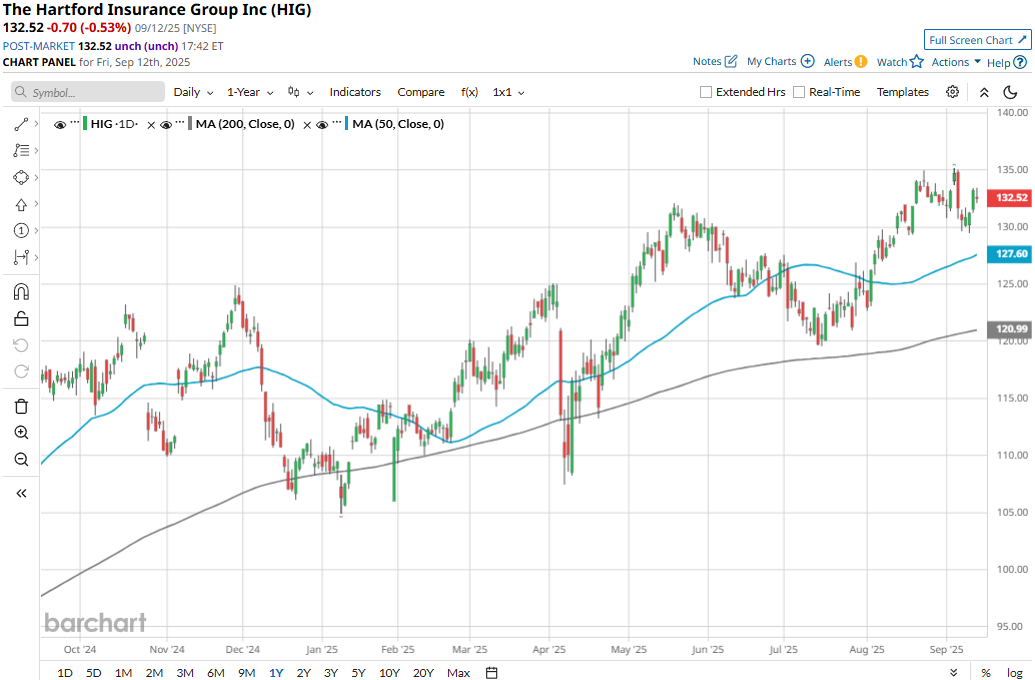The width and height of the screenshot is (1035, 680).
Task: Open the My Charts link
Action: 772,61
